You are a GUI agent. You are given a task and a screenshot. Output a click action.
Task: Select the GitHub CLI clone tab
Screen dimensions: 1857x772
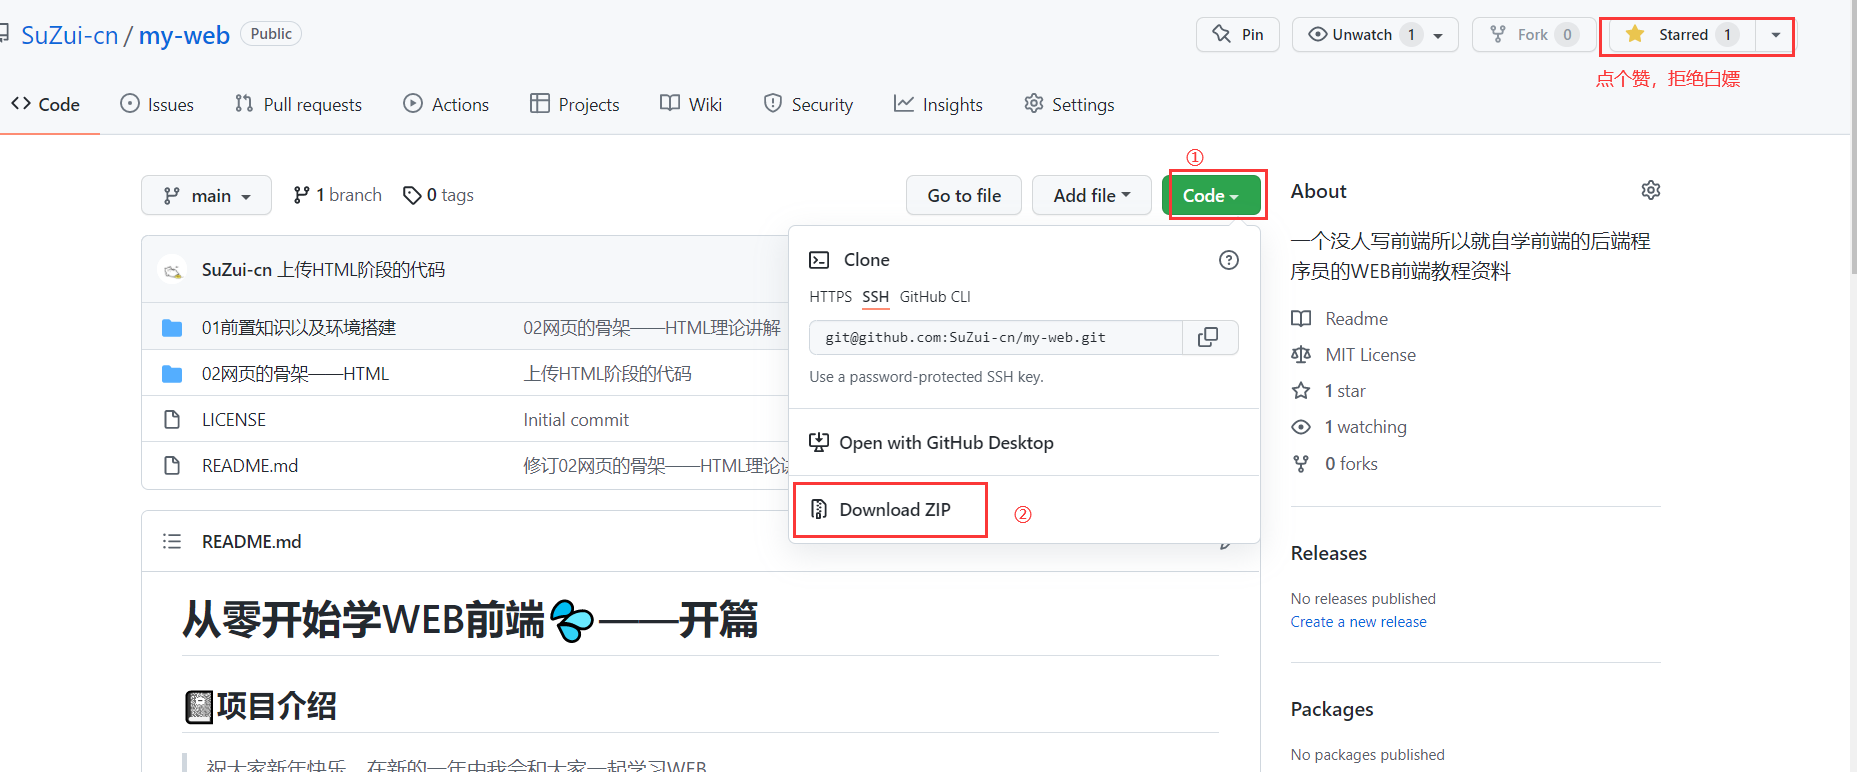(935, 297)
